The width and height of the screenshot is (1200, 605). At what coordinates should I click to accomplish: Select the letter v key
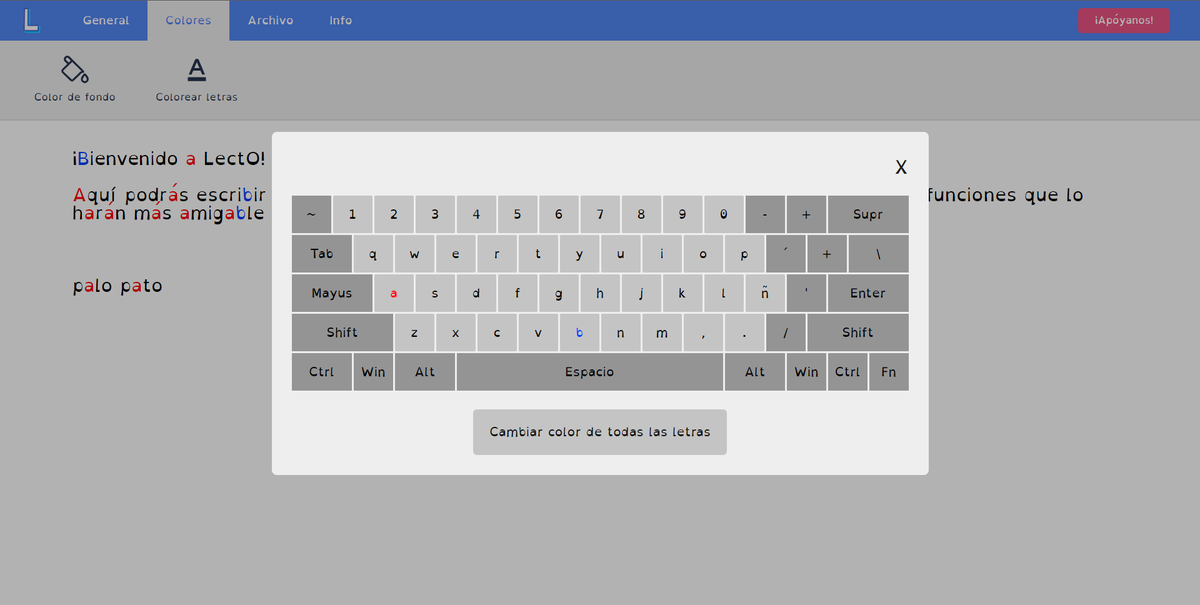tap(538, 332)
